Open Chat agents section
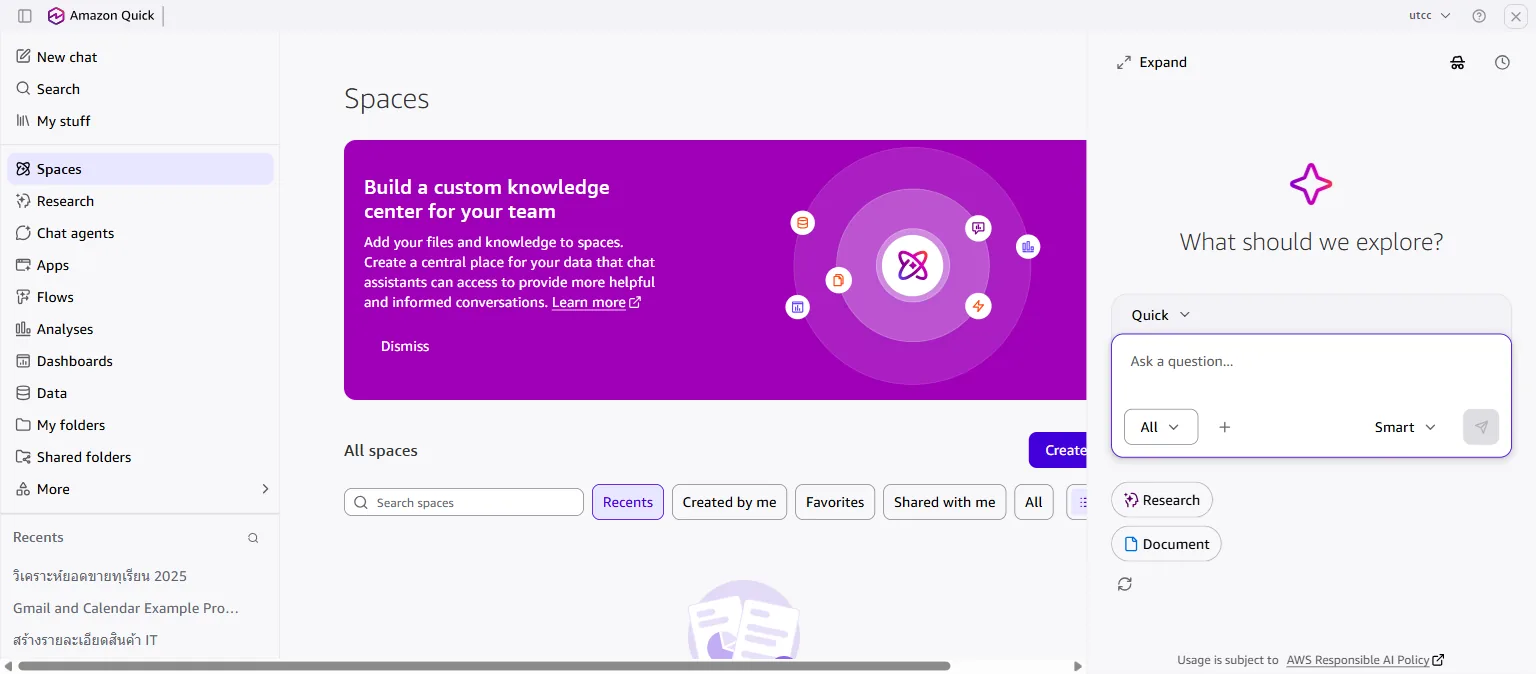 [x=140, y=233]
